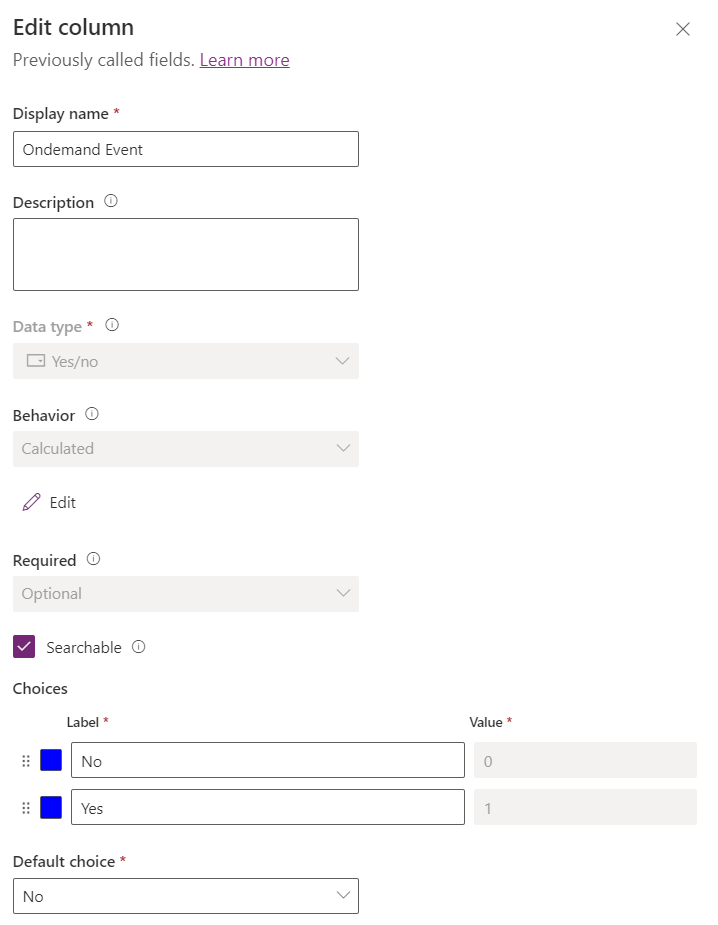
Task: Click the Searchable info icon
Action: (x=140, y=646)
